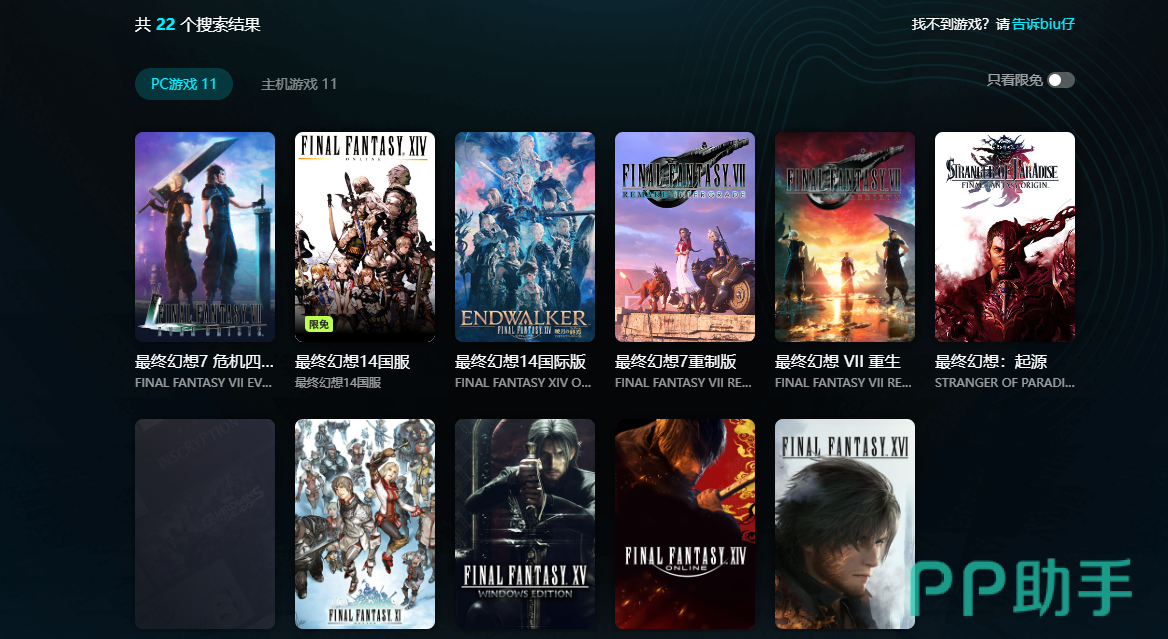Choose the Stranger of Paradise cover
1168x639 pixels.
pos(1005,237)
